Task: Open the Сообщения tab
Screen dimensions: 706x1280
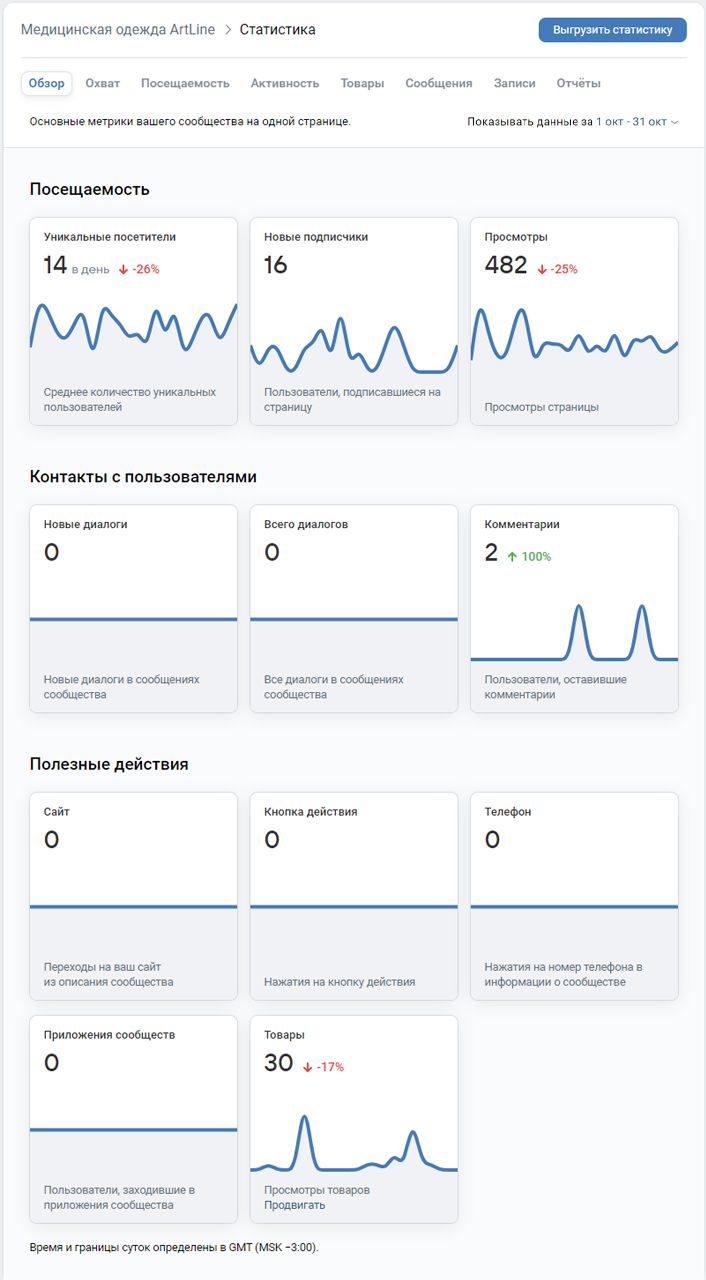Action: [x=438, y=84]
